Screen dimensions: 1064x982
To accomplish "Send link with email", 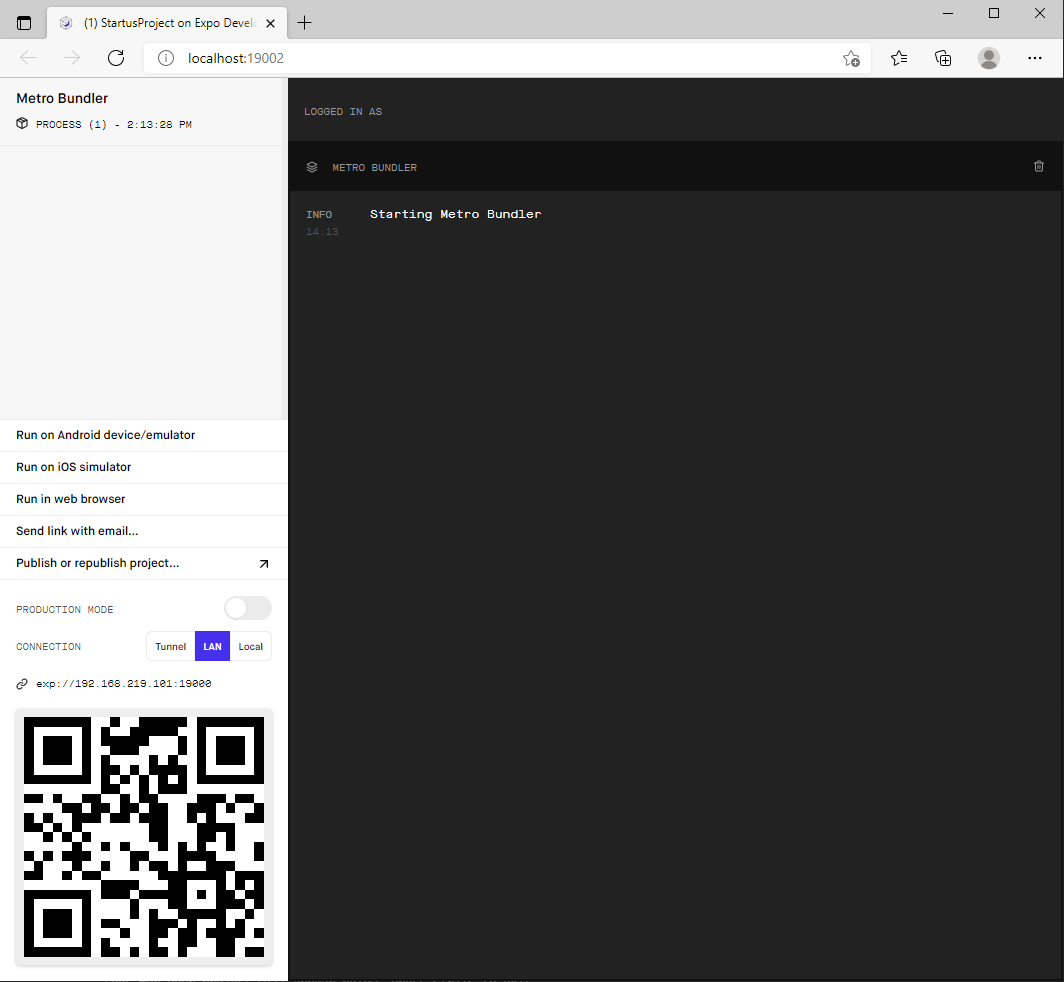I will (x=144, y=531).
